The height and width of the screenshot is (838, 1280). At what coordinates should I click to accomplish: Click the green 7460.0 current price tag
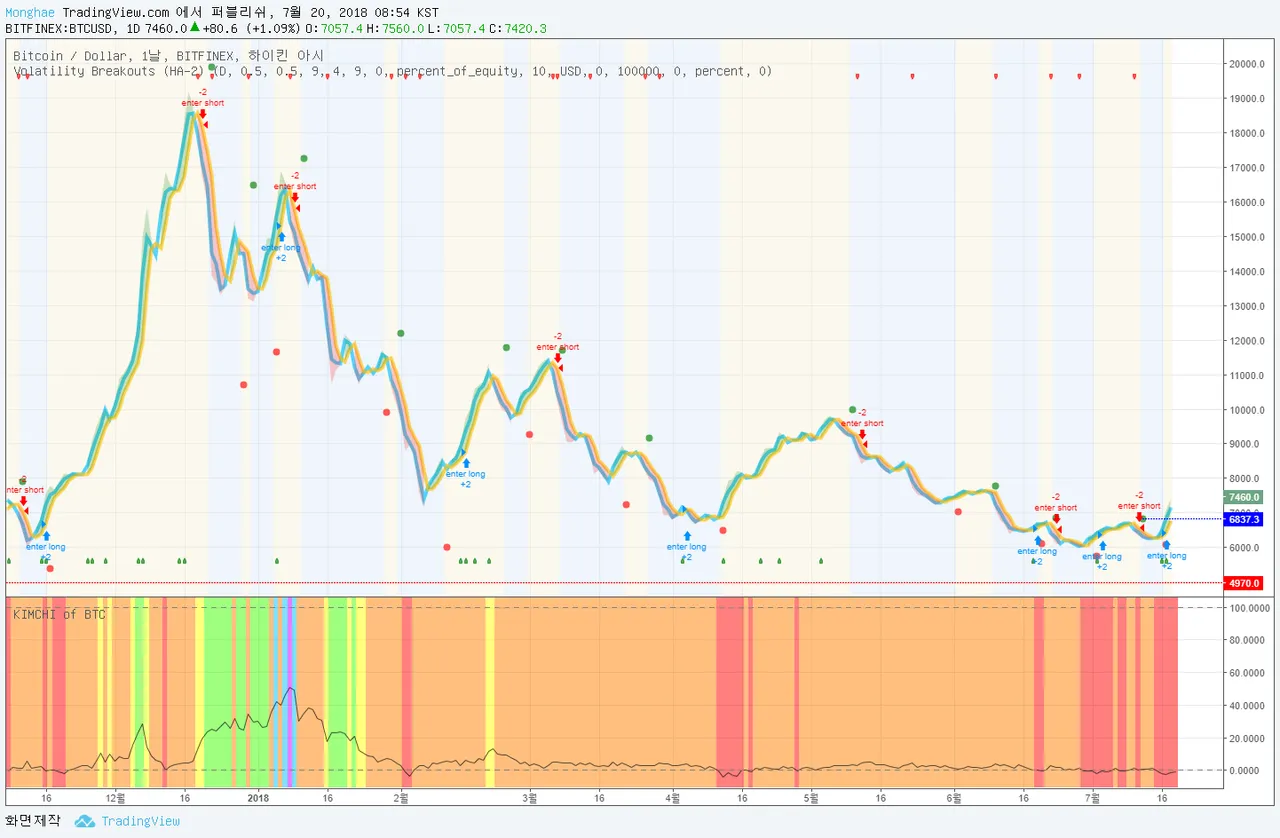tap(1243, 497)
